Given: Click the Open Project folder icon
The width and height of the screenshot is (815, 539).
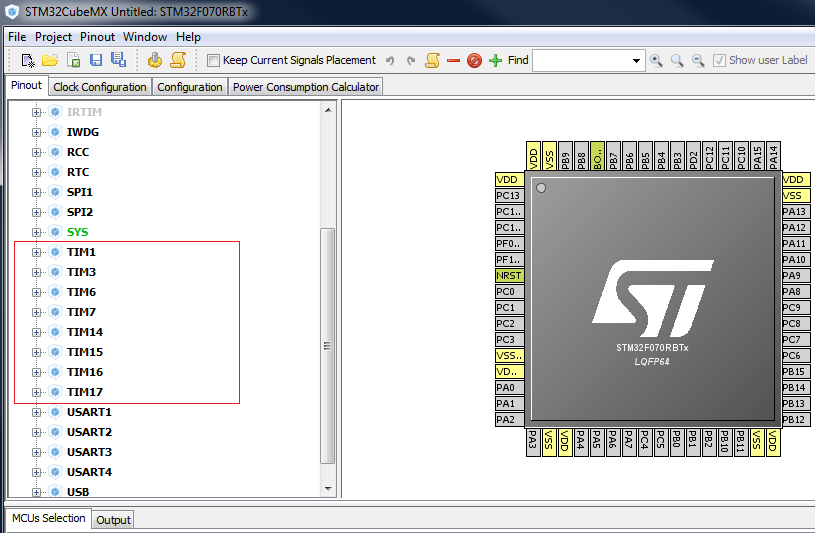Looking at the screenshot, I should 49,61.
